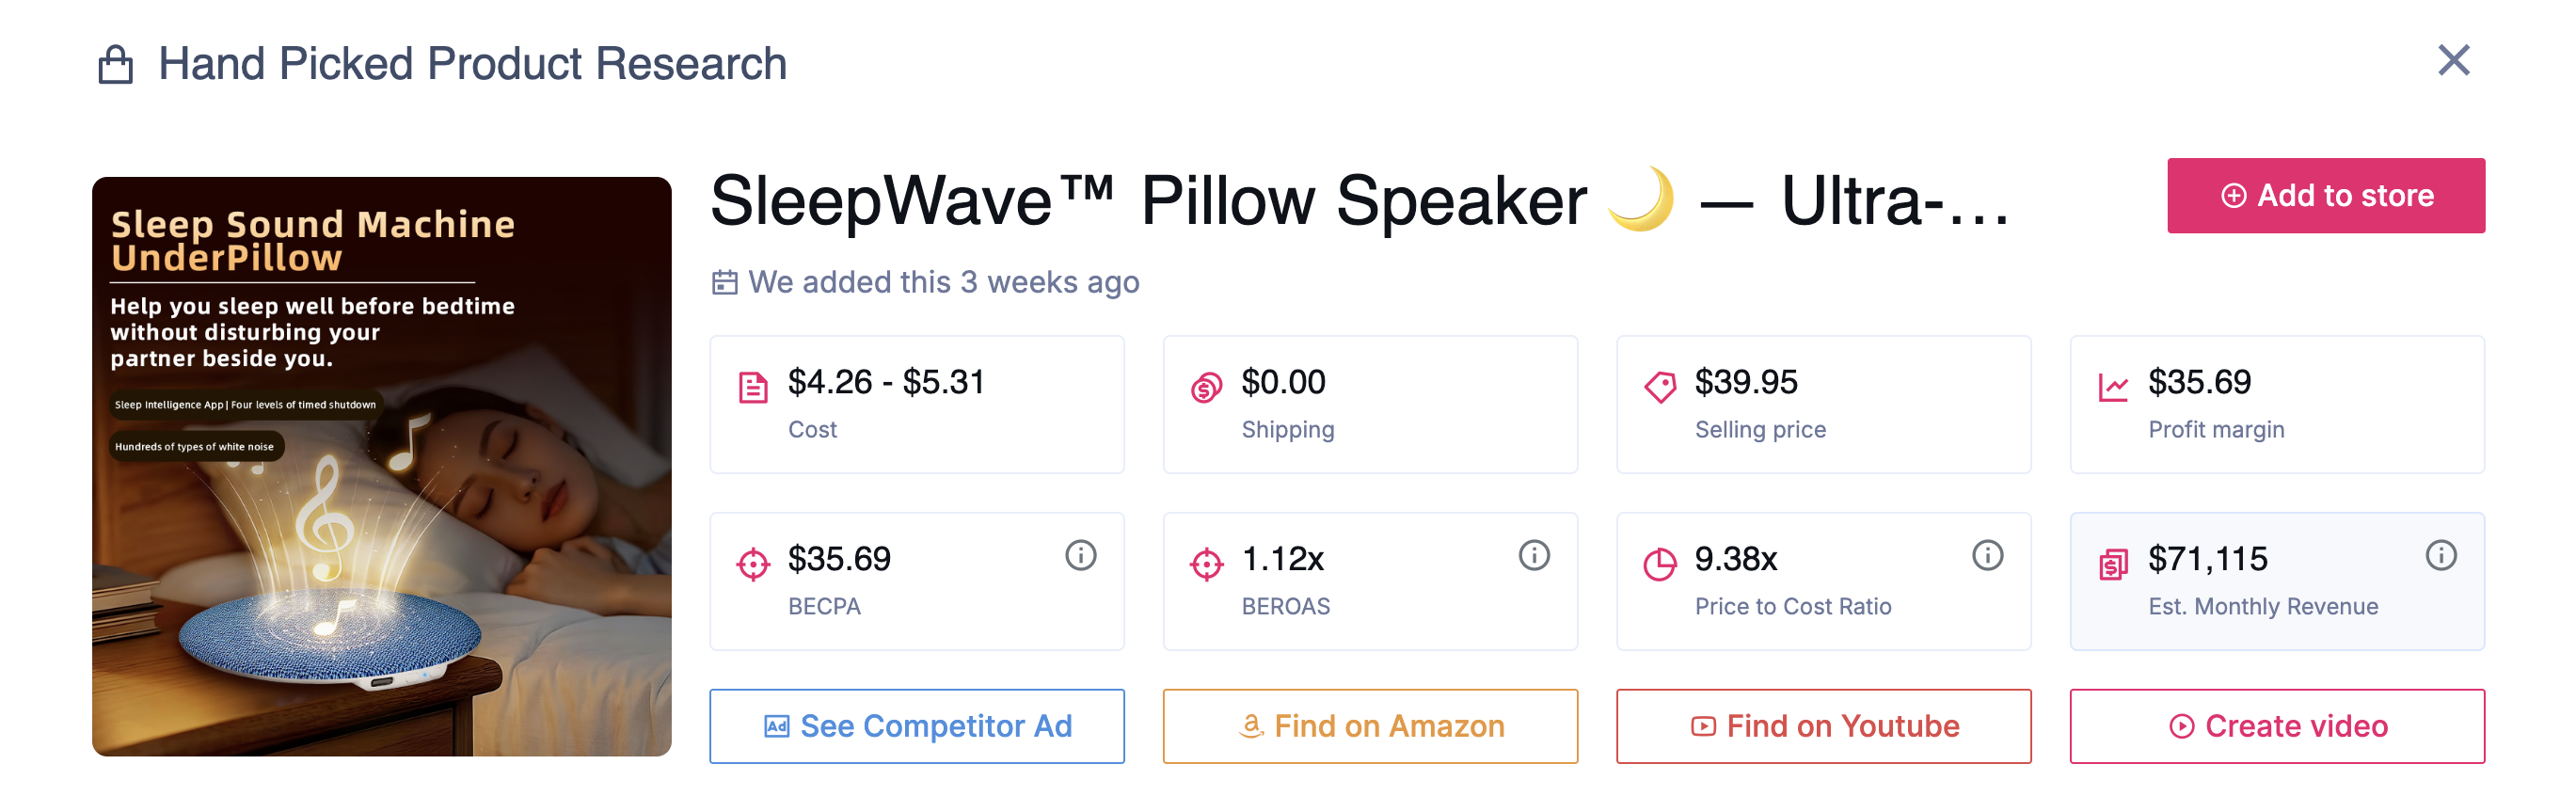This screenshot has height=796, width=2576.
Task: Open the info tooltip on Price to Cost Ratio
Action: (1989, 556)
